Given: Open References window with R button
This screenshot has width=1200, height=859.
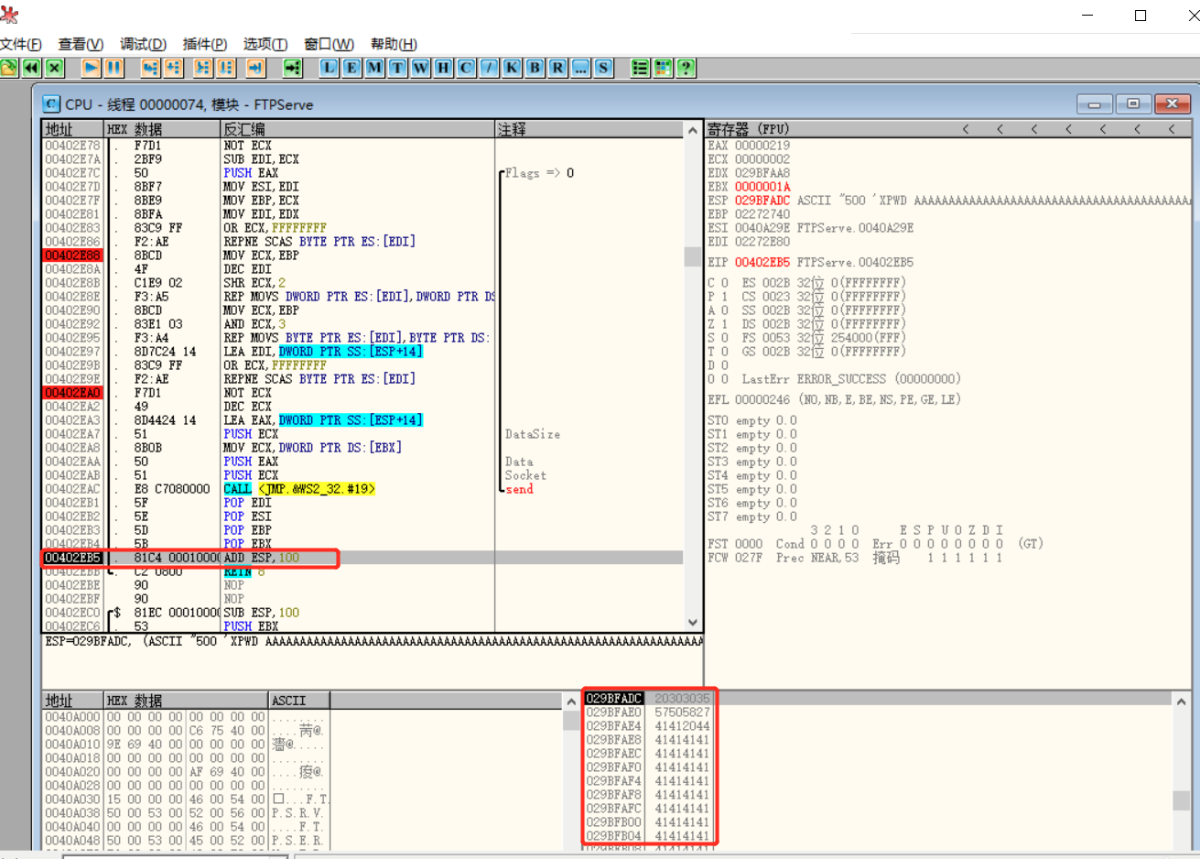Looking at the screenshot, I should 557,68.
